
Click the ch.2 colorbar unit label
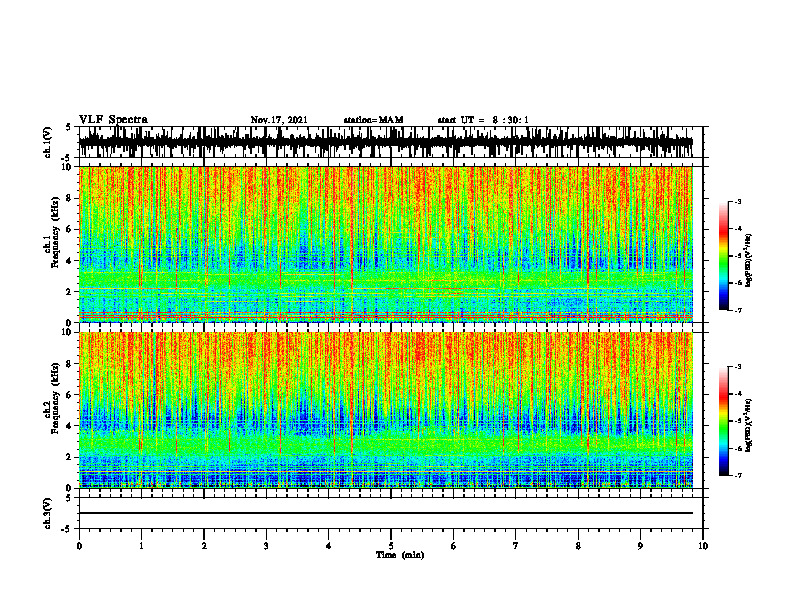(748, 425)
